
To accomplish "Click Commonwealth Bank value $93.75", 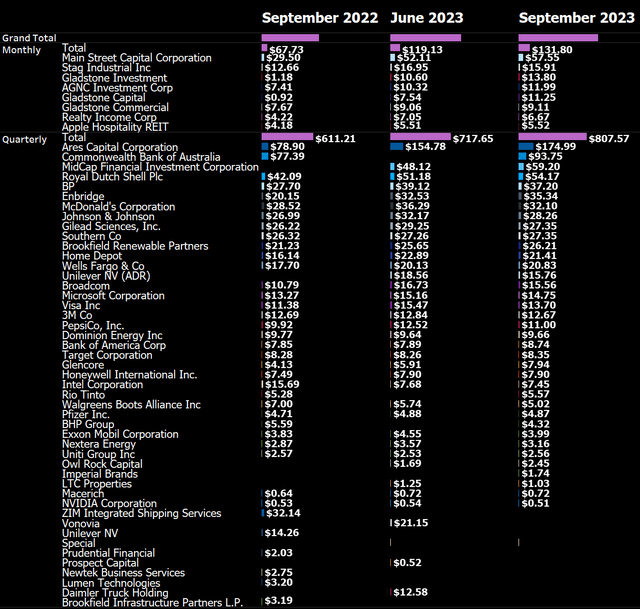I will [x=545, y=156].
